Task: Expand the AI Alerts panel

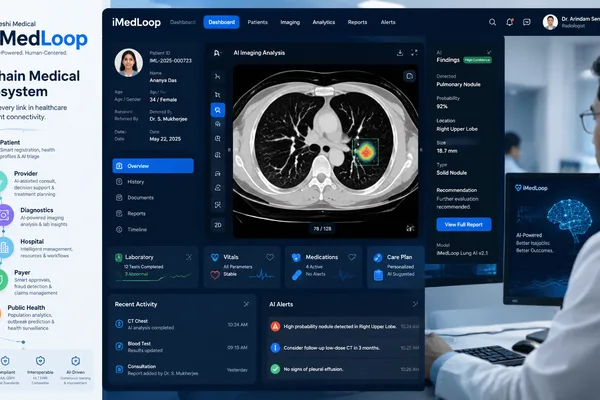Action: click(x=415, y=304)
